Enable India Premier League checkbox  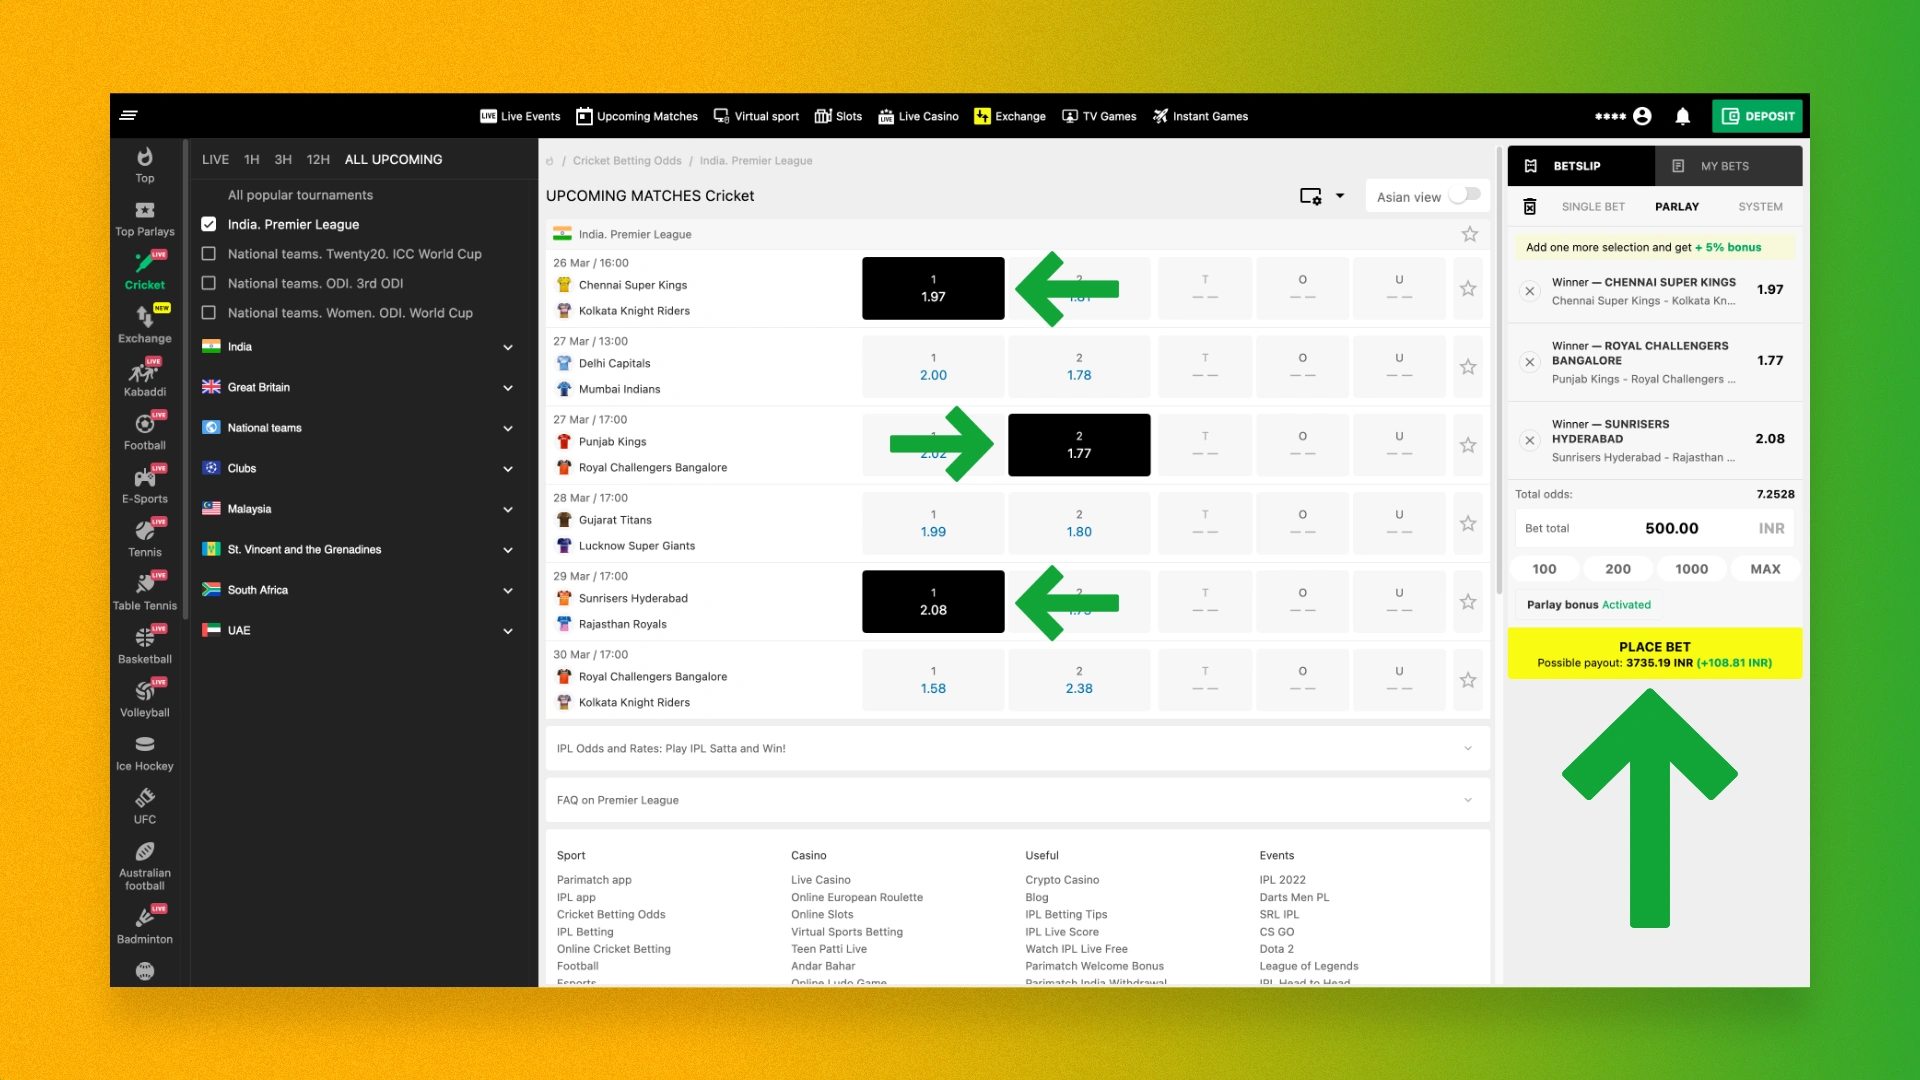208,223
